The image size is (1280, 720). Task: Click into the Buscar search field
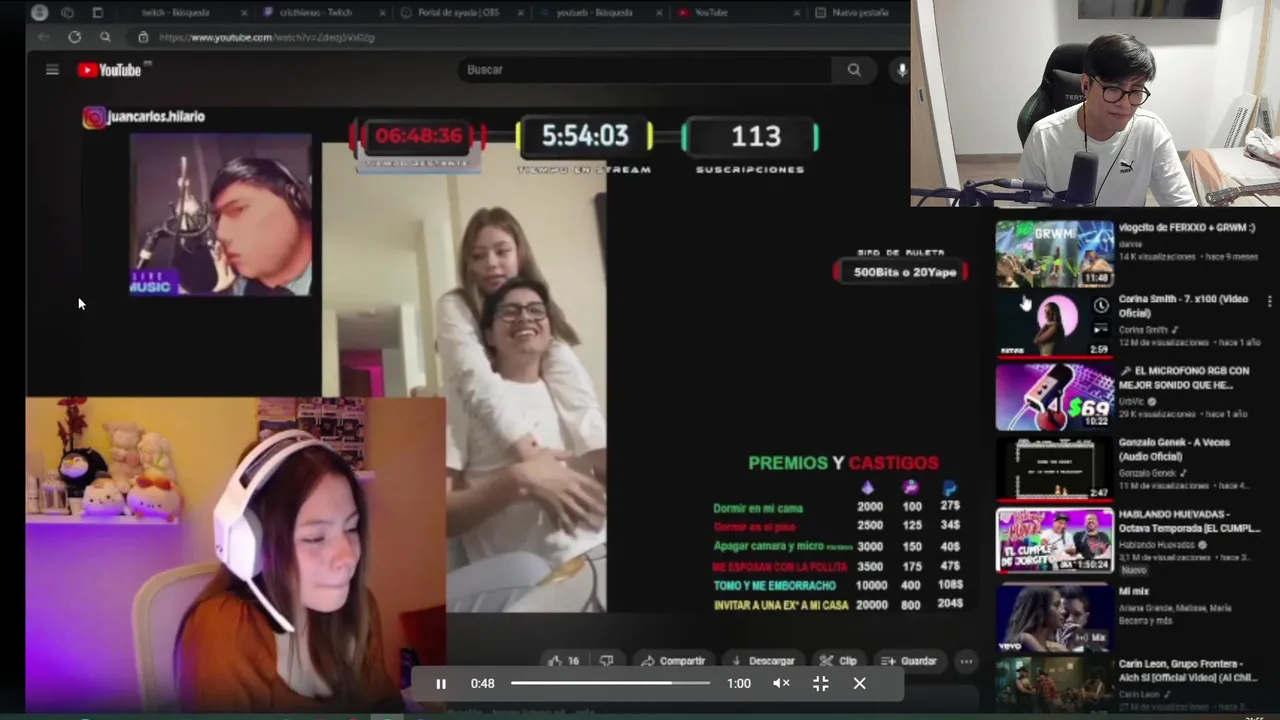click(645, 70)
